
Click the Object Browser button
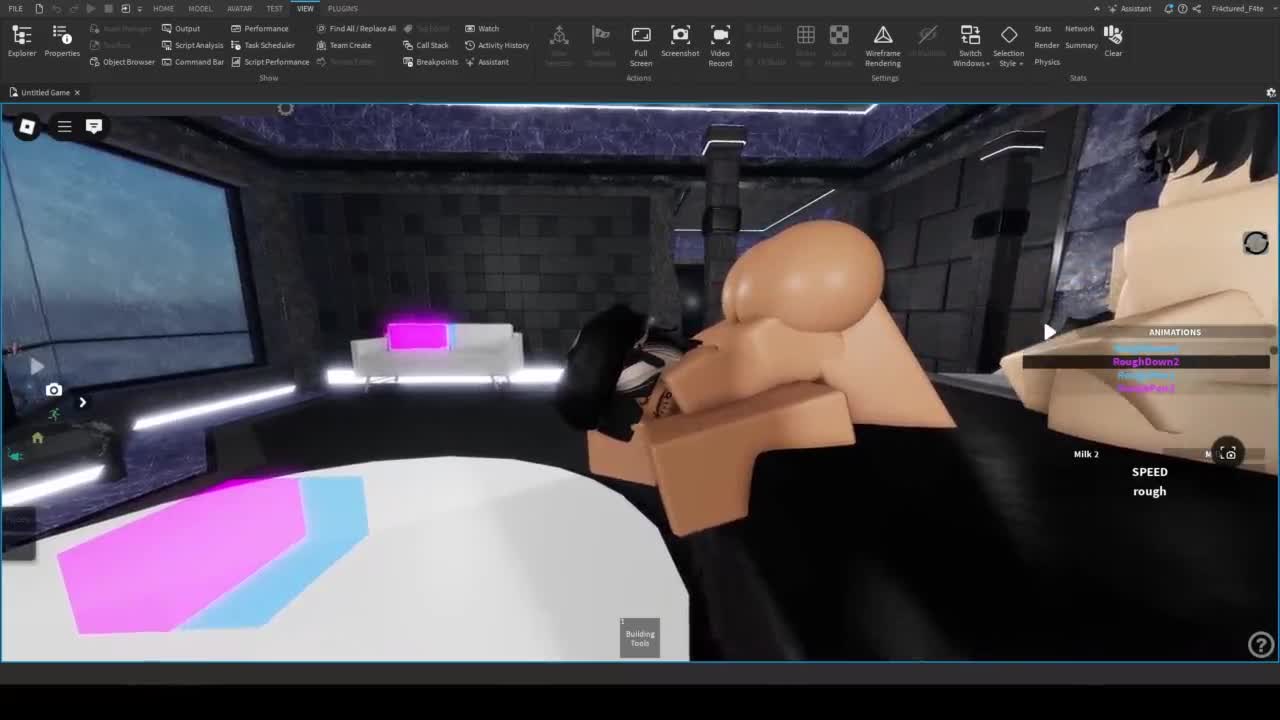tap(122, 62)
